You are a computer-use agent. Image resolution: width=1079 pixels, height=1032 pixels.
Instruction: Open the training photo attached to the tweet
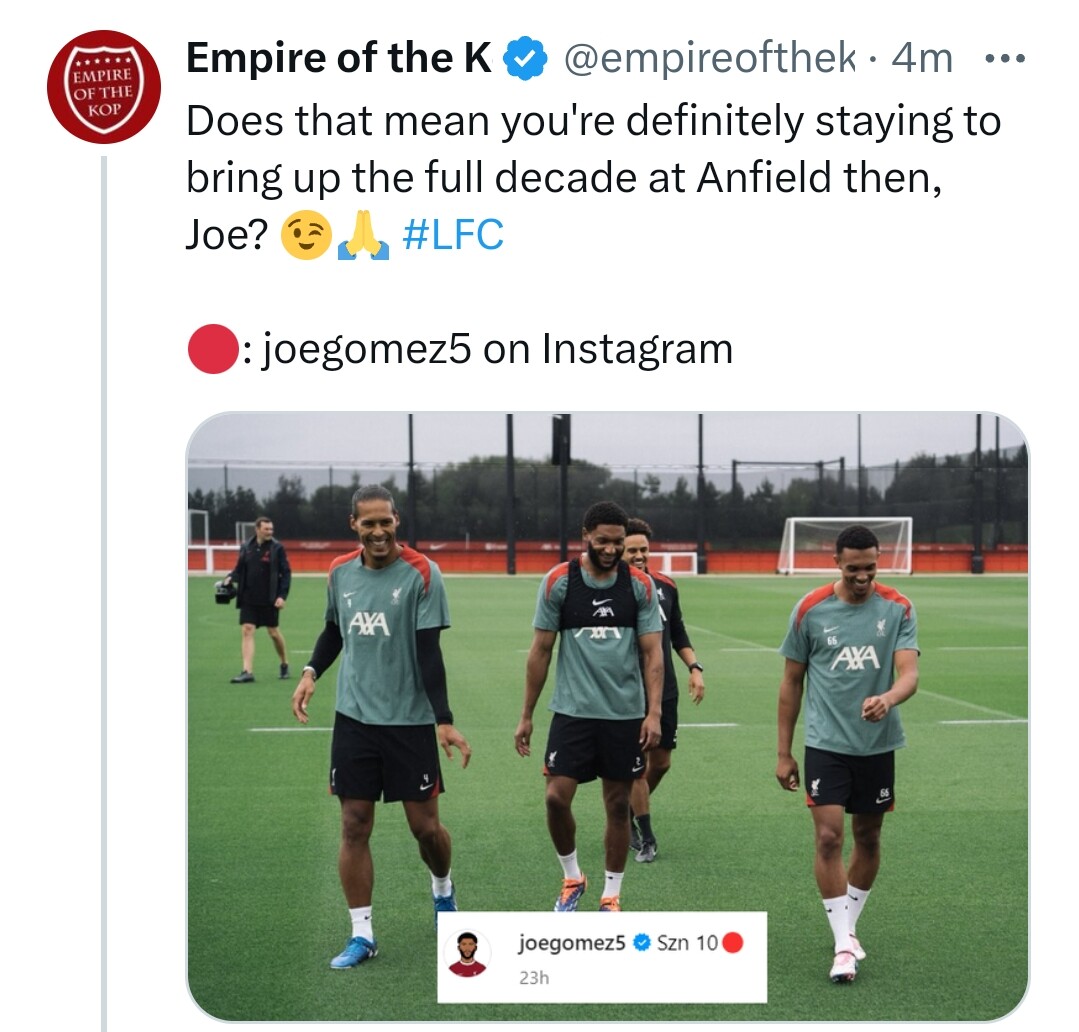[607, 660]
